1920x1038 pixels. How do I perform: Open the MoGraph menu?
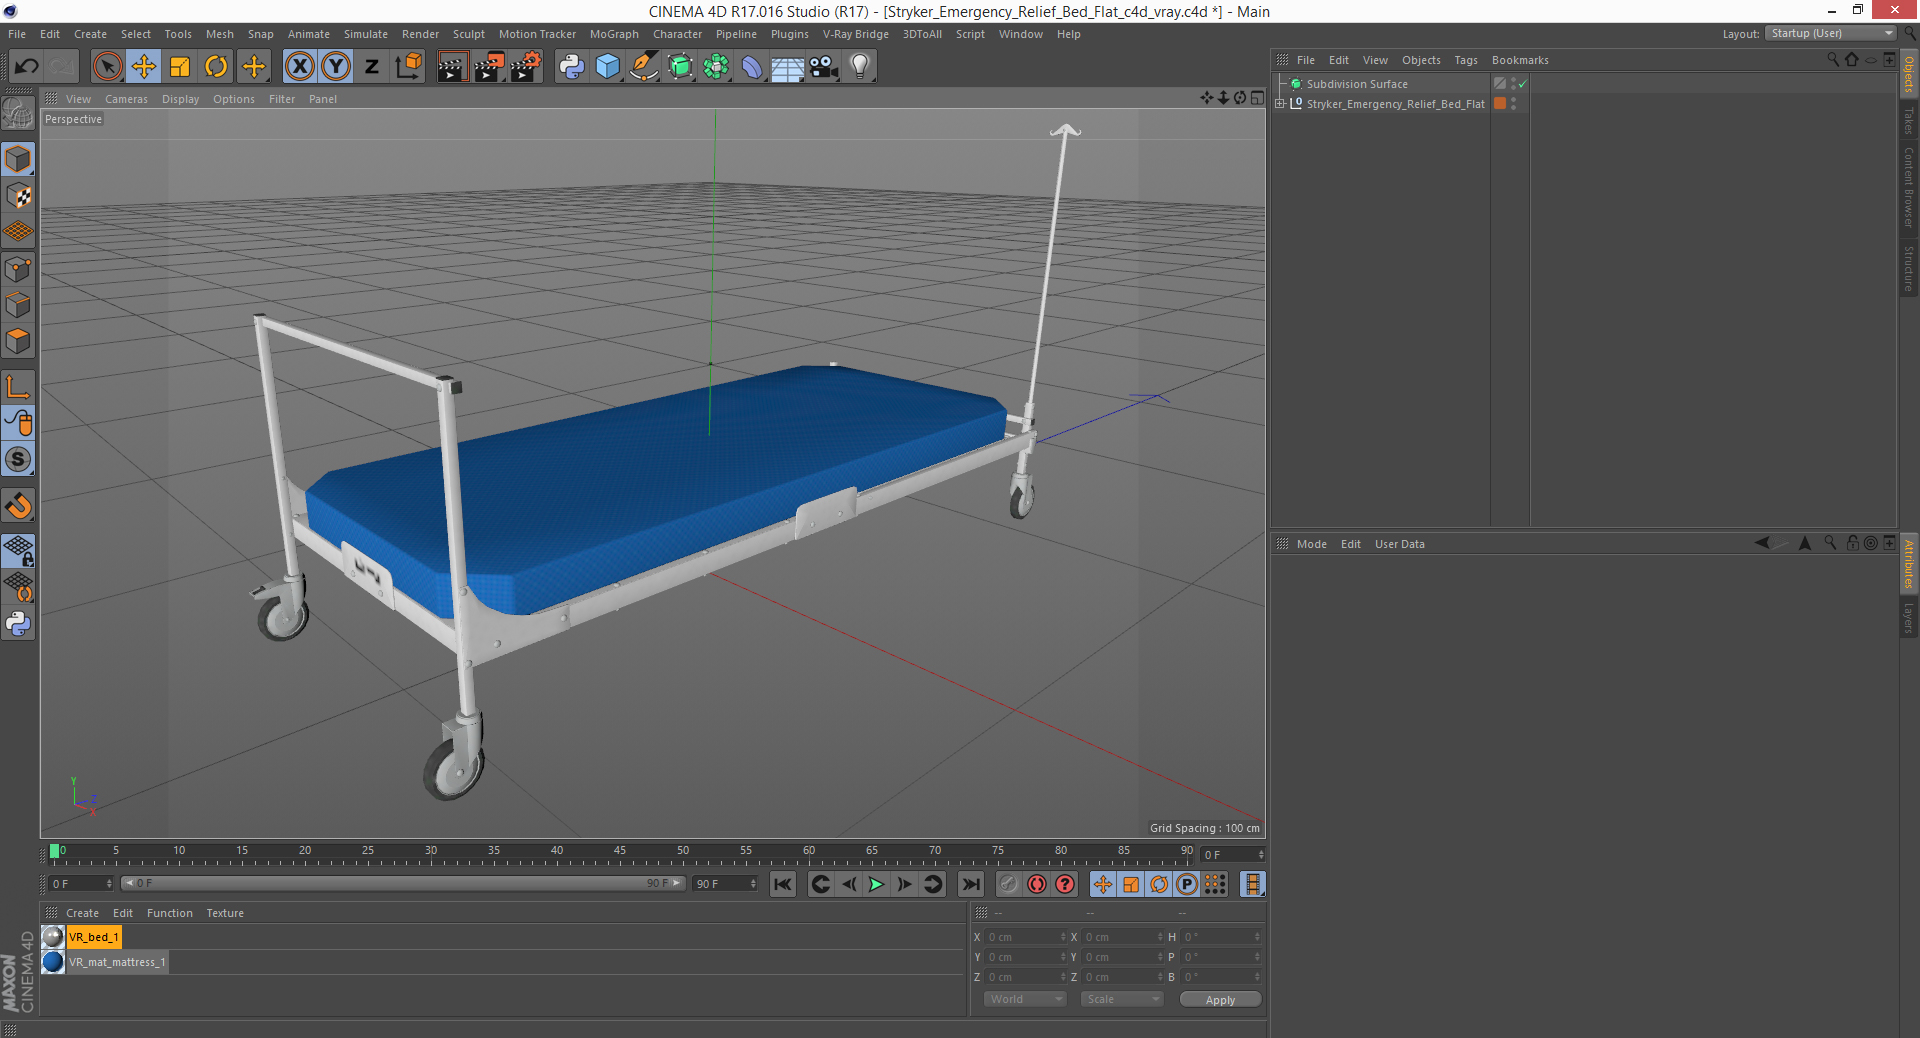[614, 34]
